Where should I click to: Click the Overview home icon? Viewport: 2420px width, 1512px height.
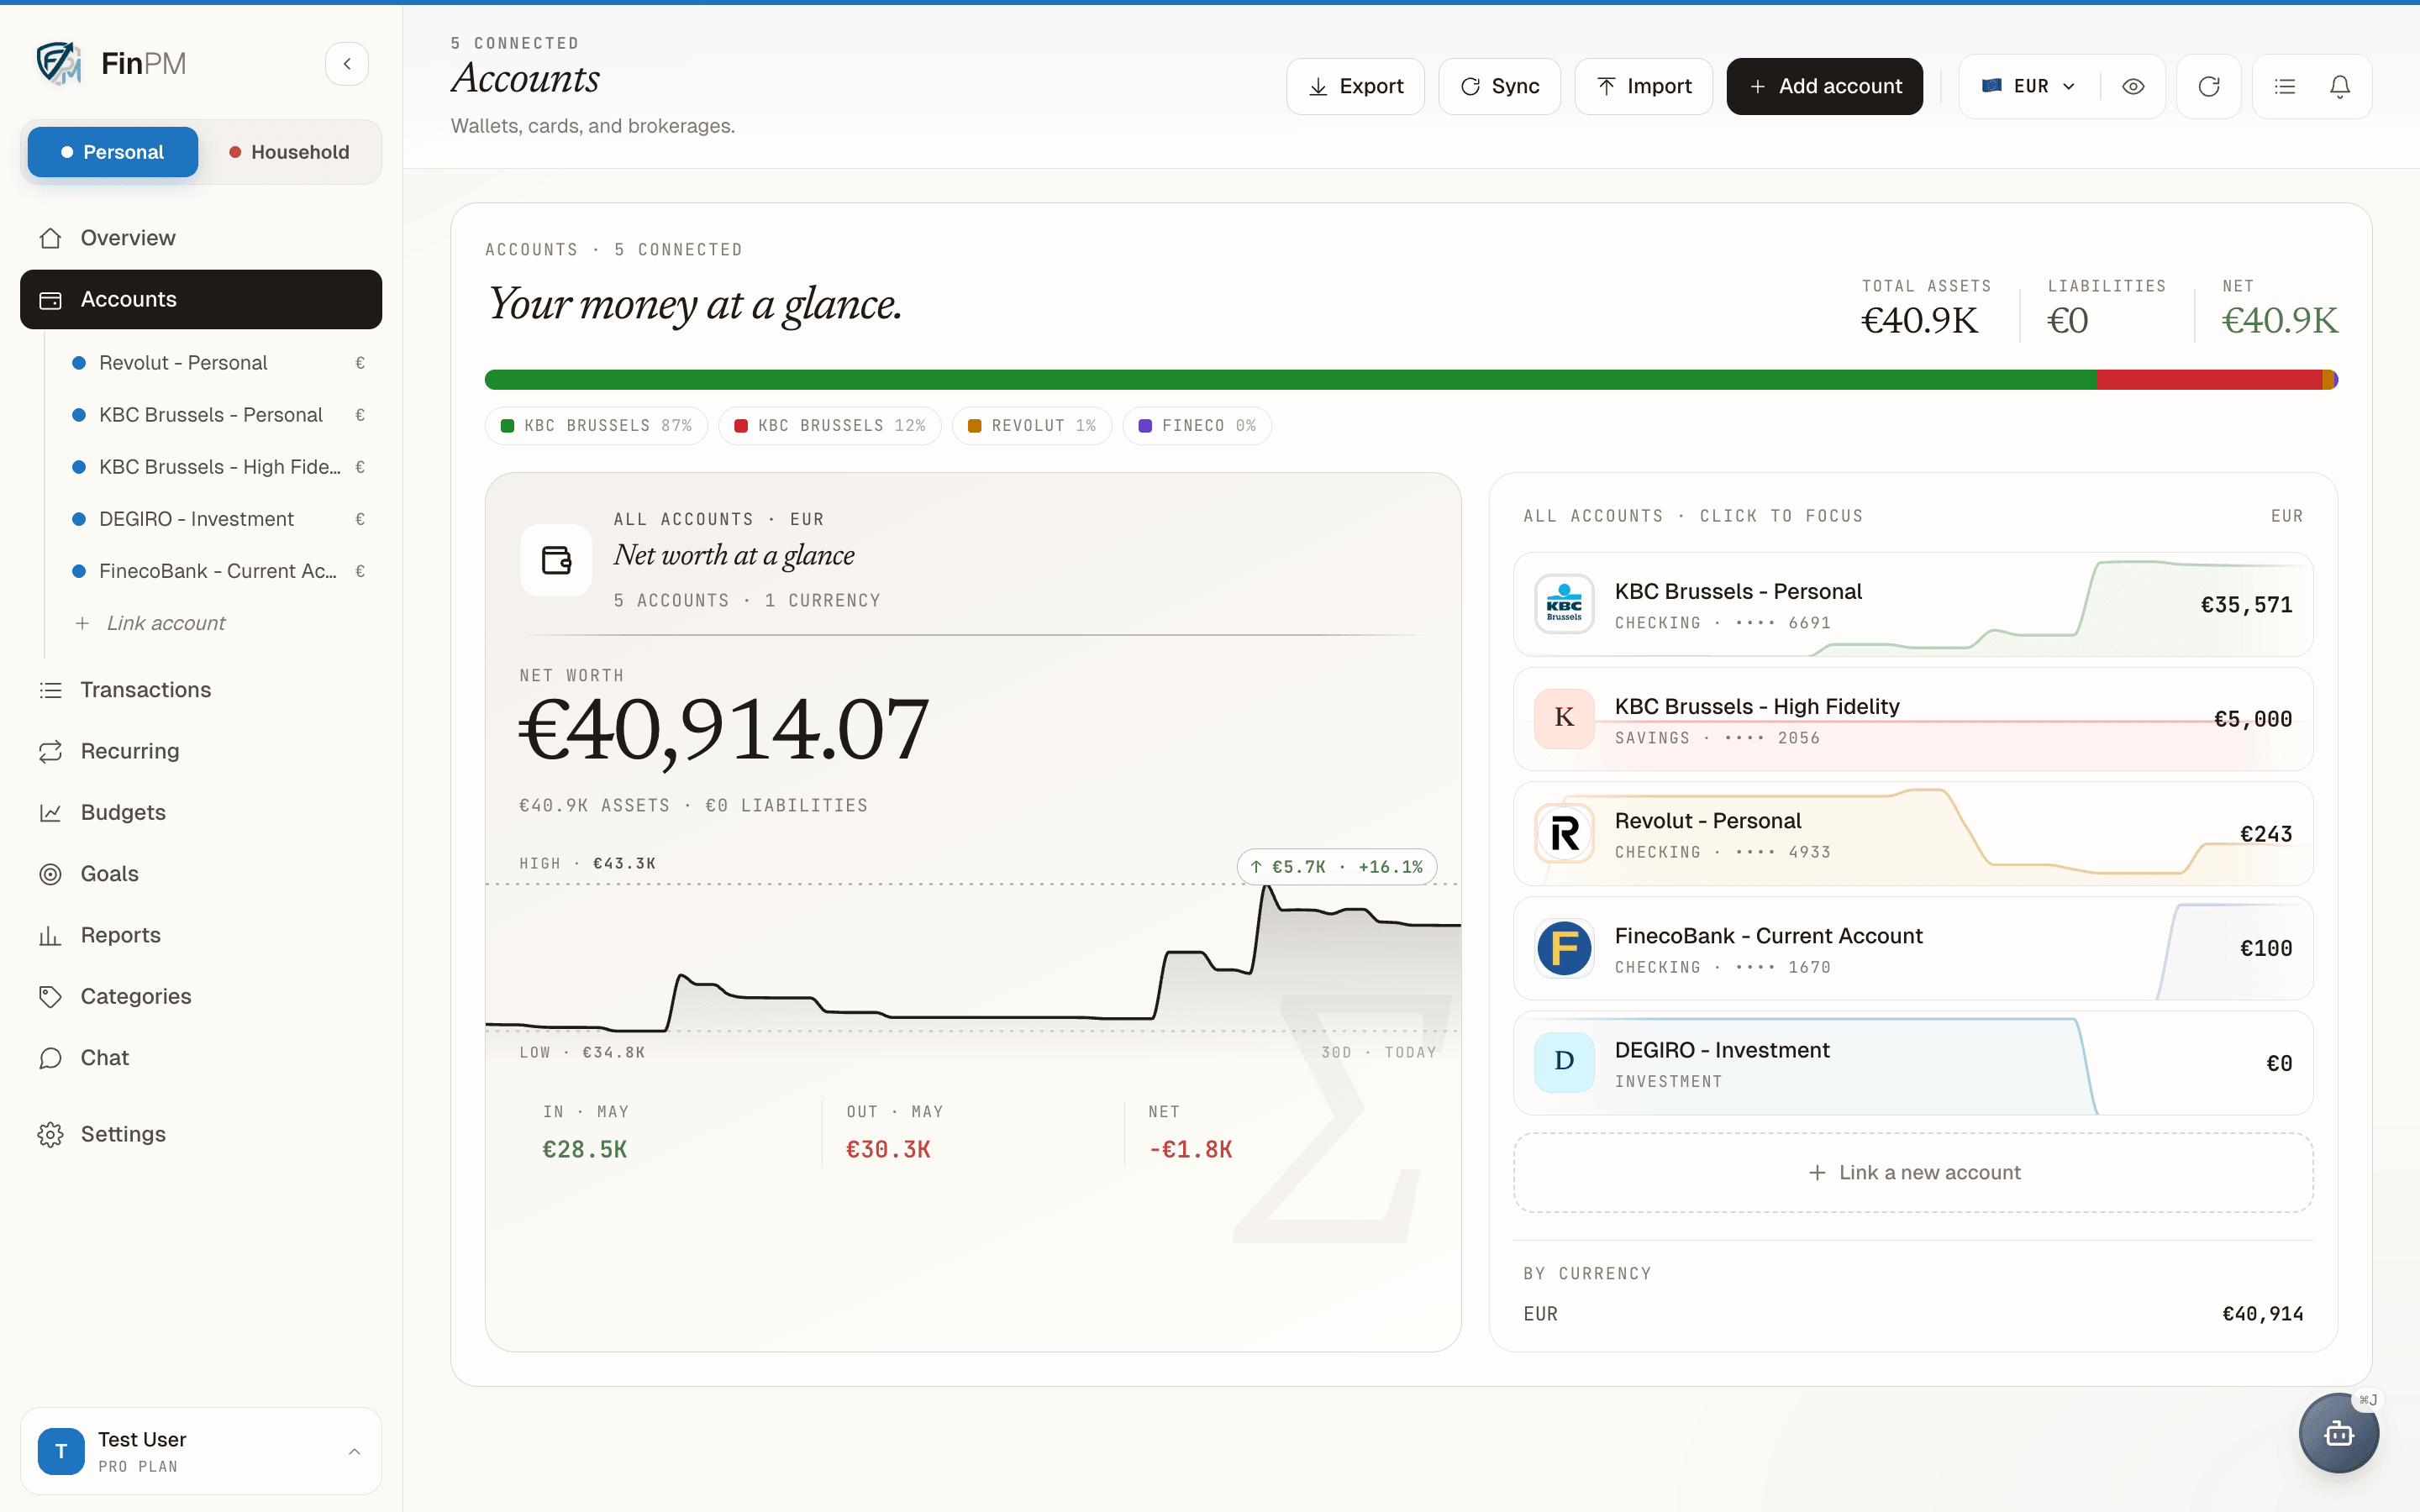[x=50, y=238]
